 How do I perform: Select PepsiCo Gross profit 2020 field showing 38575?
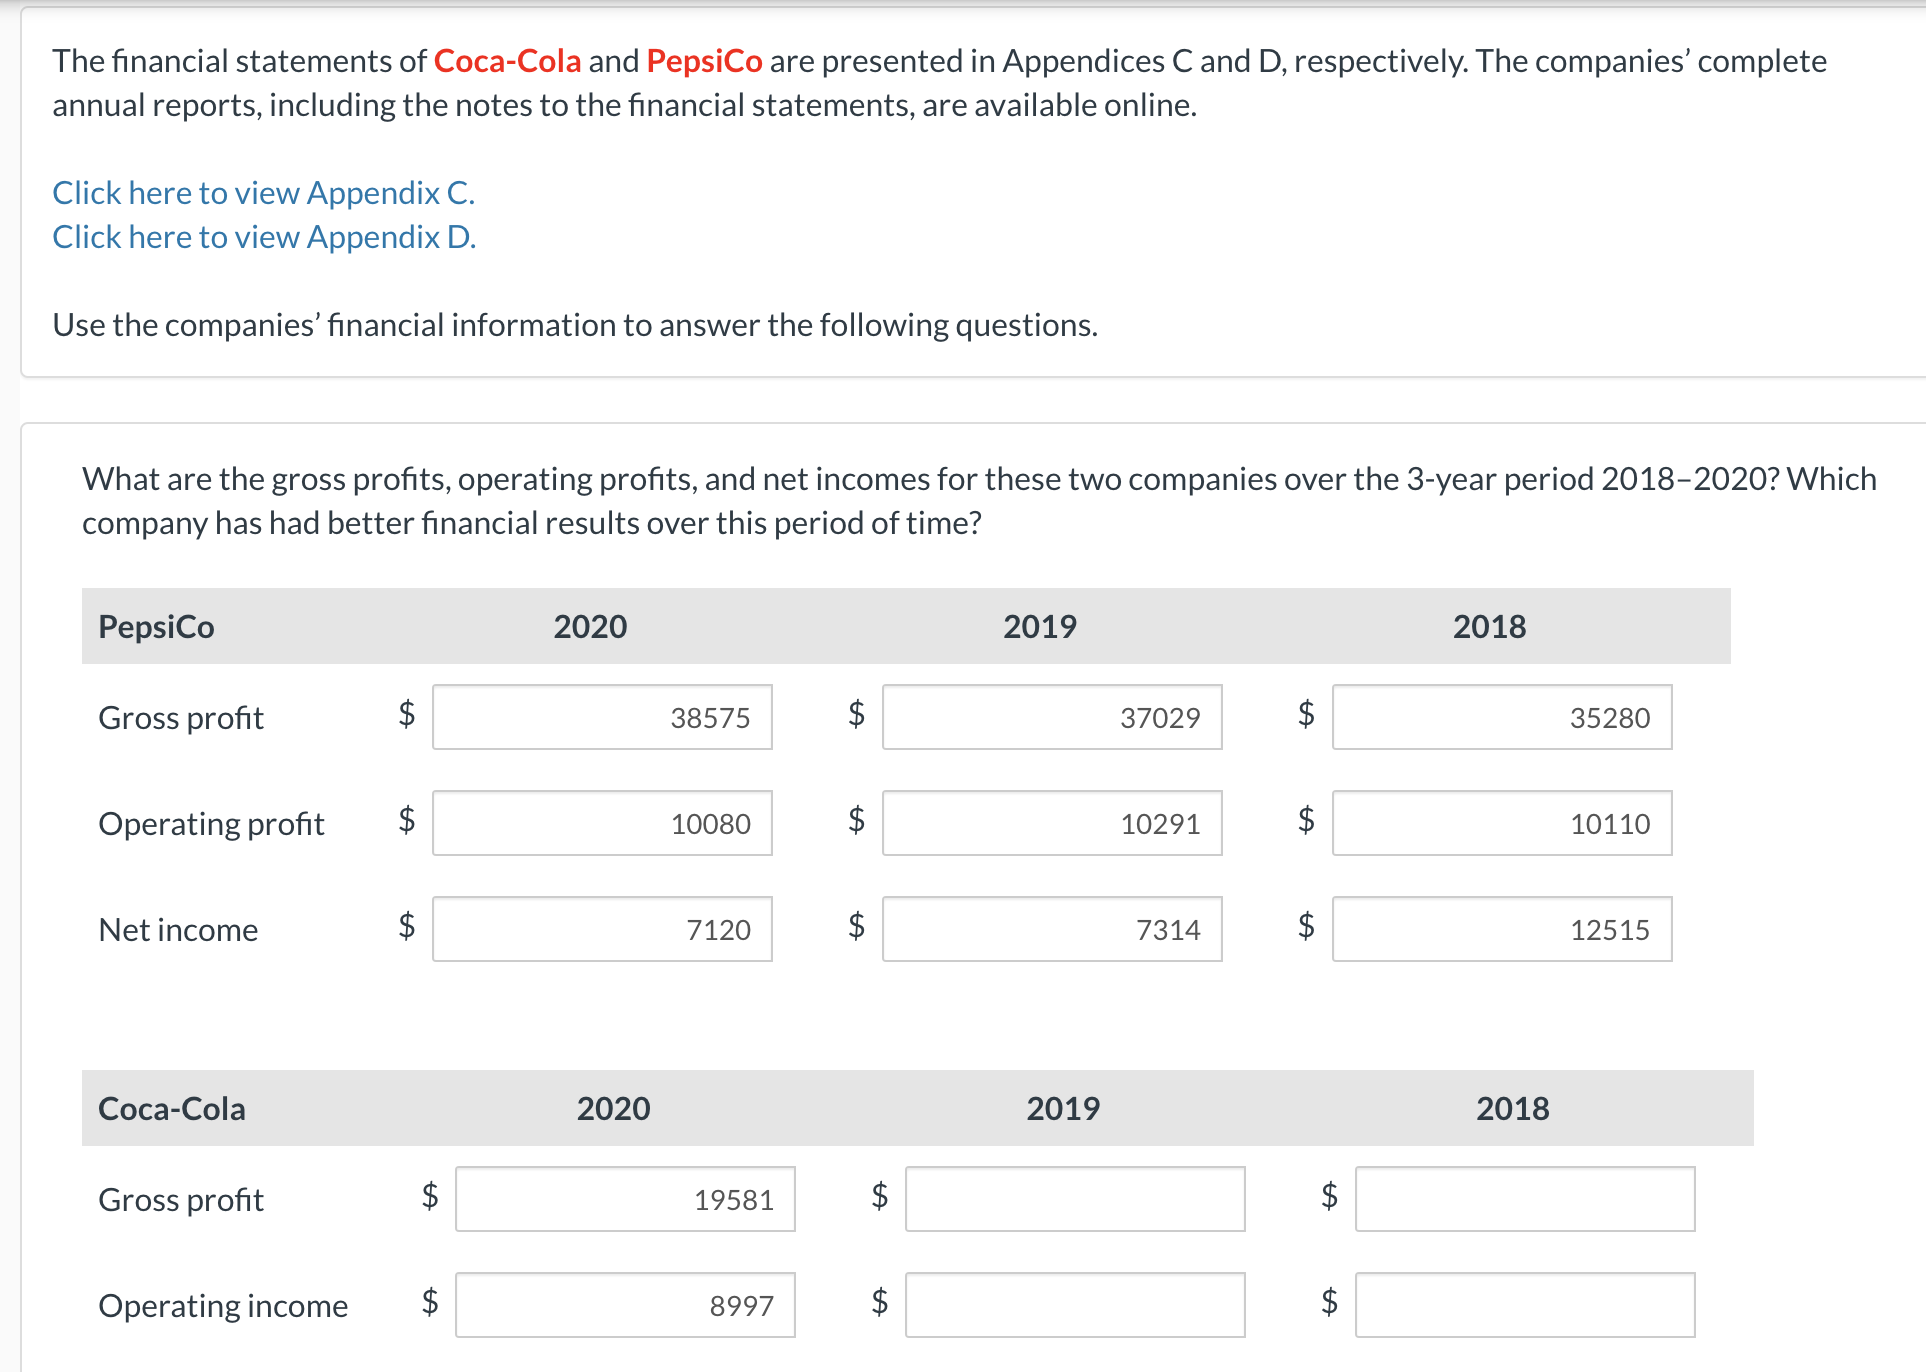click(x=601, y=717)
